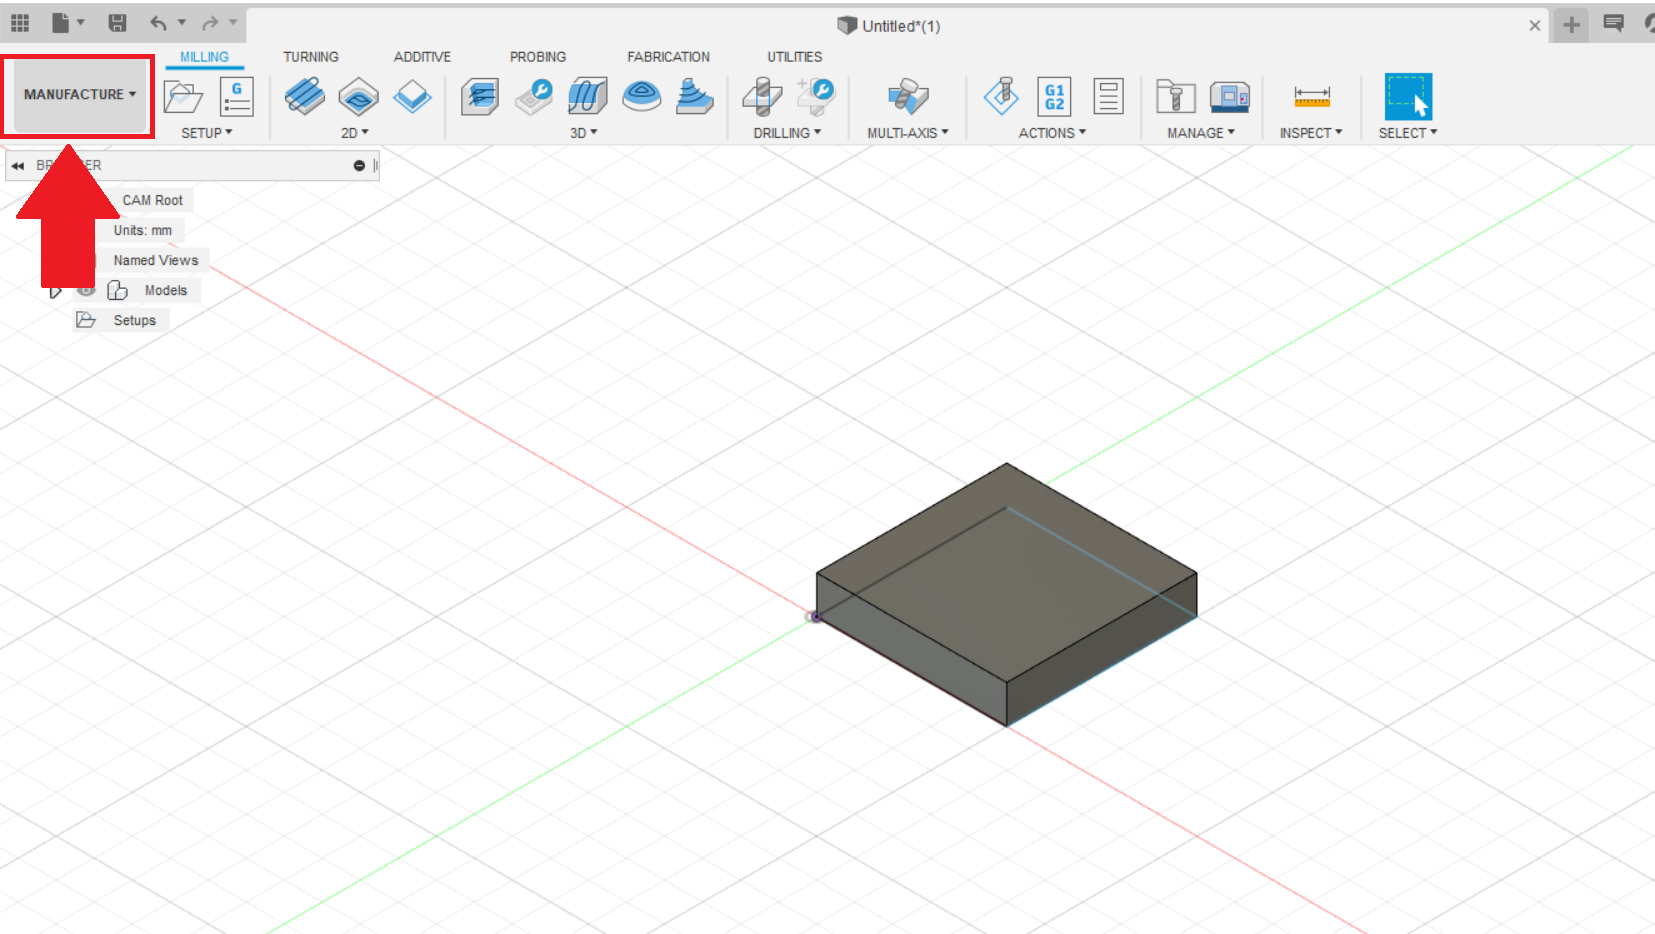Expand the DRILLING dropdown

(788, 133)
